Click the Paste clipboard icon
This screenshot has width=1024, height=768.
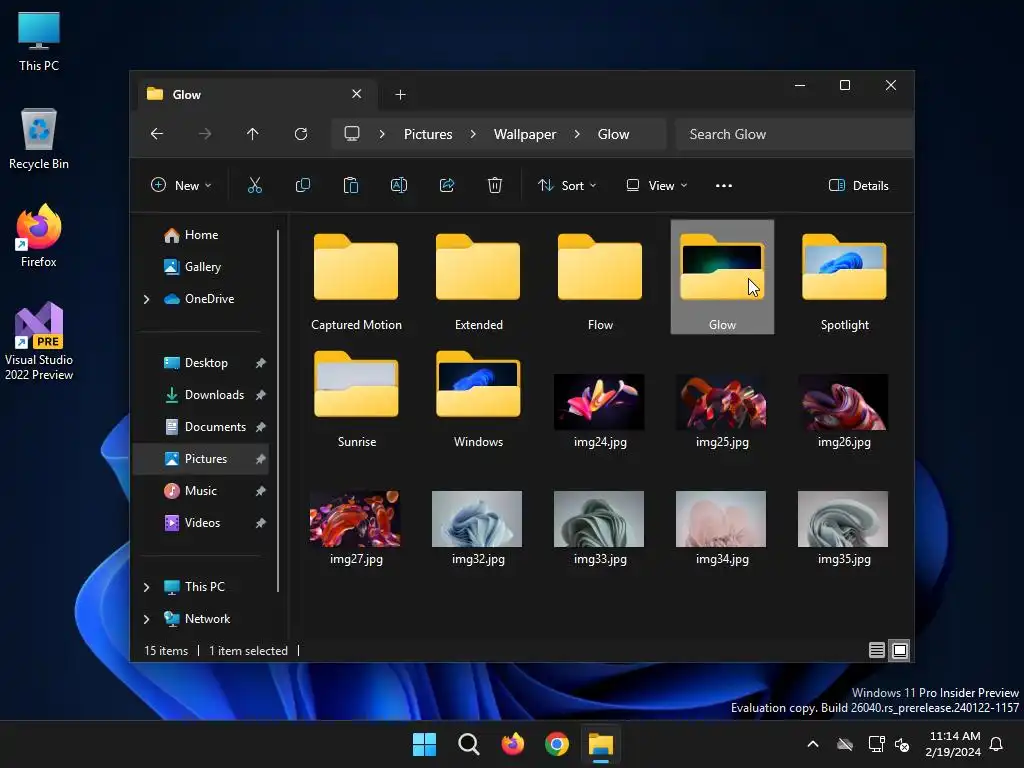[x=351, y=185]
